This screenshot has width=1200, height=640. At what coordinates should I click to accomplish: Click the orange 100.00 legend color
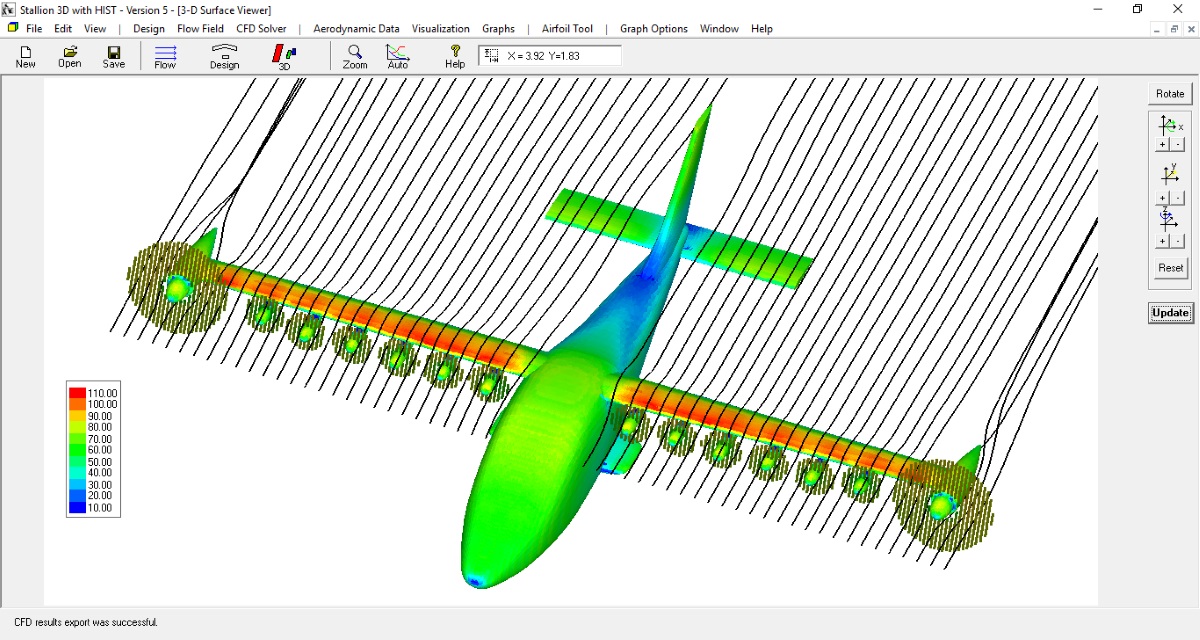(x=77, y=404)
